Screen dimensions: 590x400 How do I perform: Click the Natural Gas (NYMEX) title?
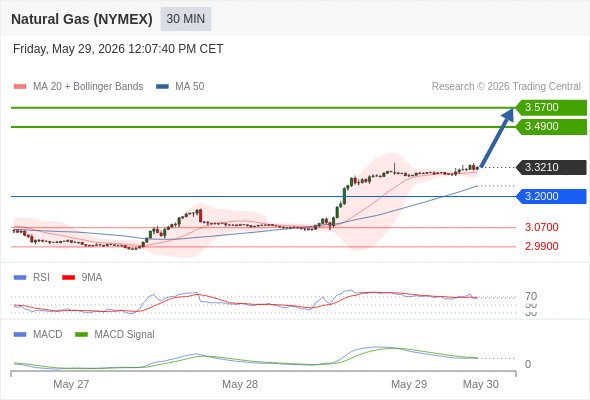pyautogui.click(x=82, y=19)
